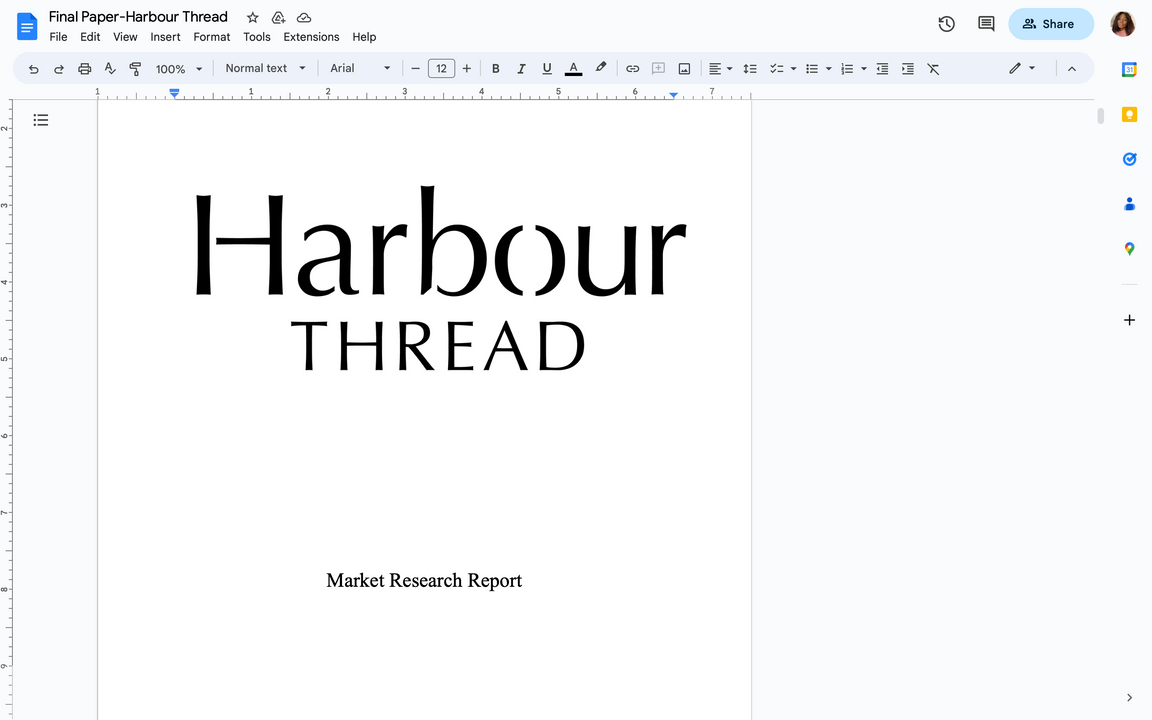Open the Arial font dropdown

click(x=360, y=68)
